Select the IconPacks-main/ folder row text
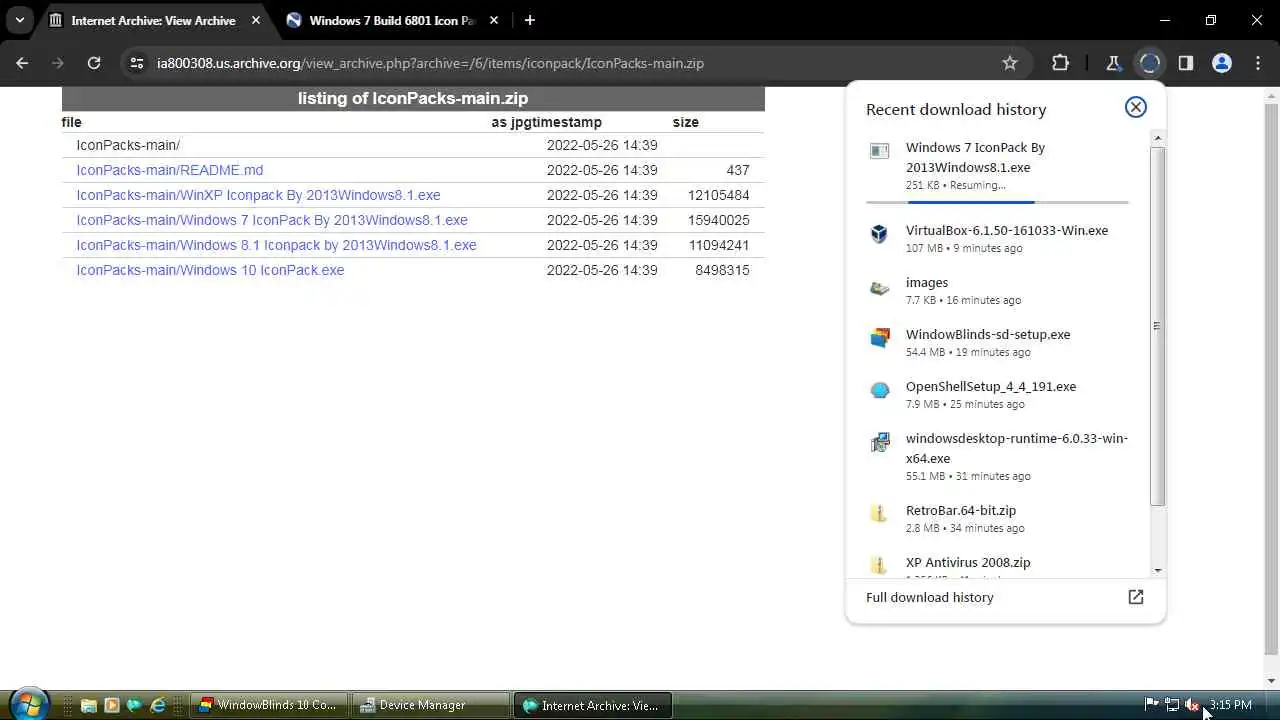 pyautogui.click(x=128, y=145)
